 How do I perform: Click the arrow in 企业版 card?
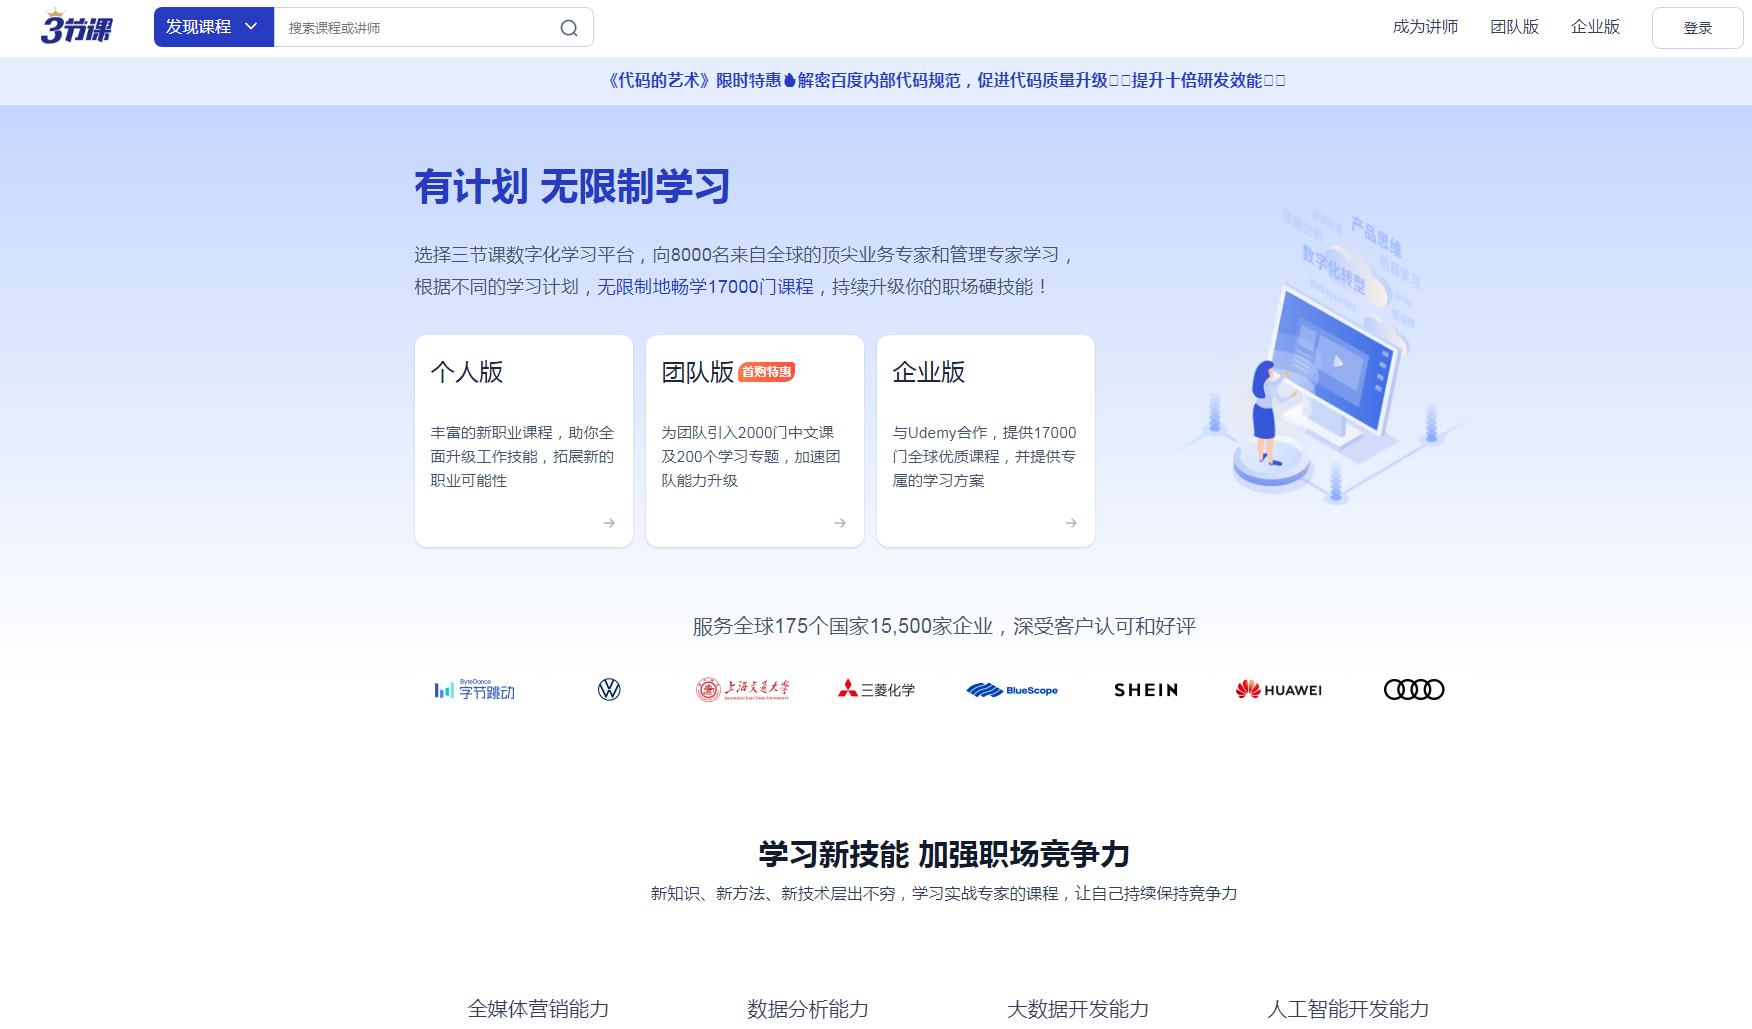click(1071, 523)
